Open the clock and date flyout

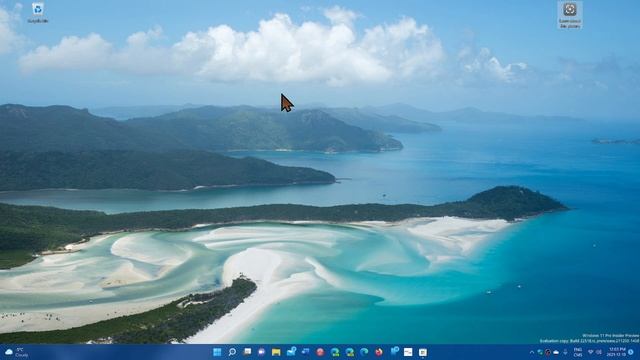click(616, 352)
